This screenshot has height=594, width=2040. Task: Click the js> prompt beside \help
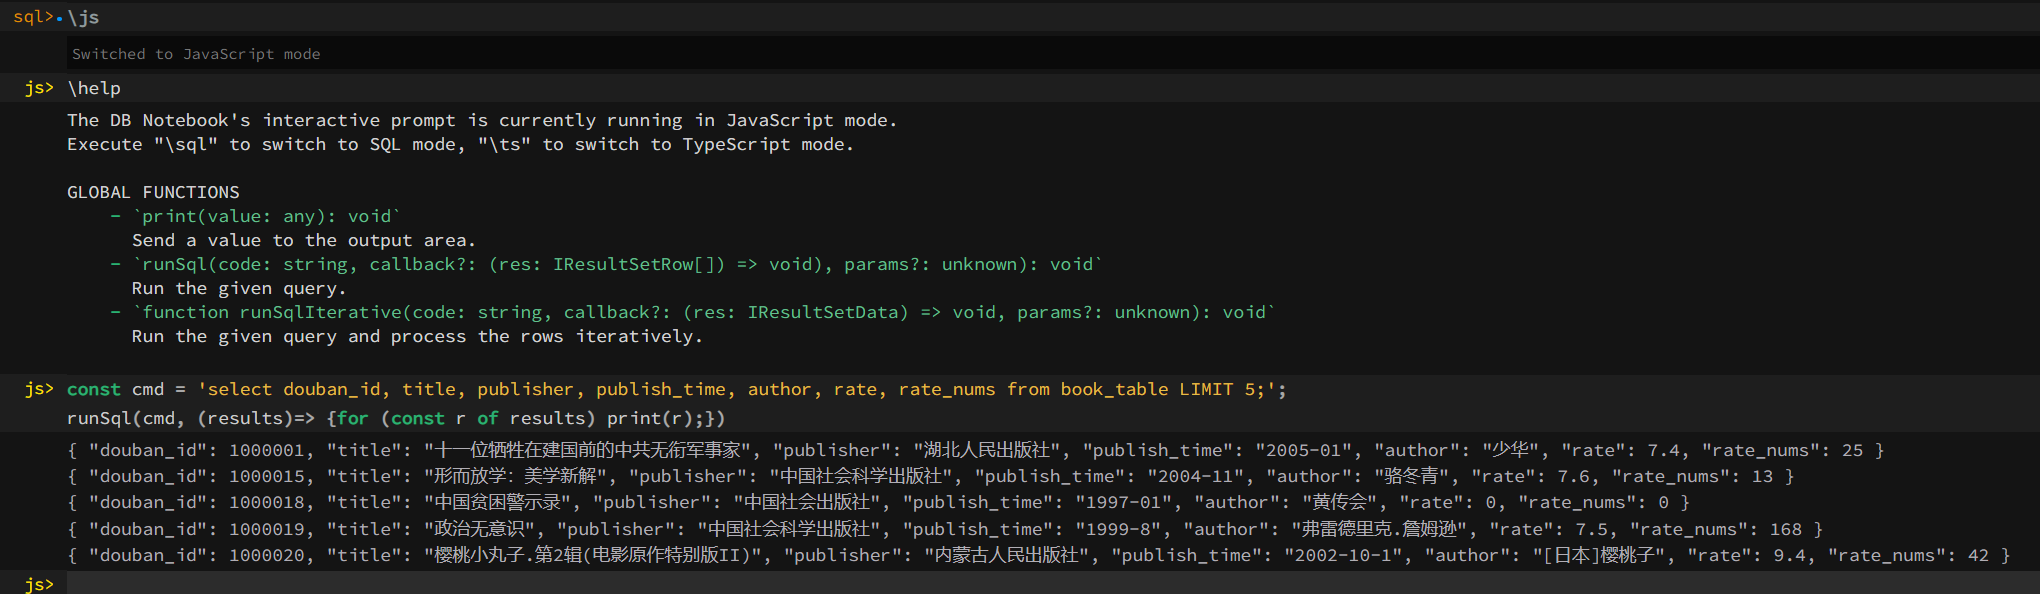(39, 88)
